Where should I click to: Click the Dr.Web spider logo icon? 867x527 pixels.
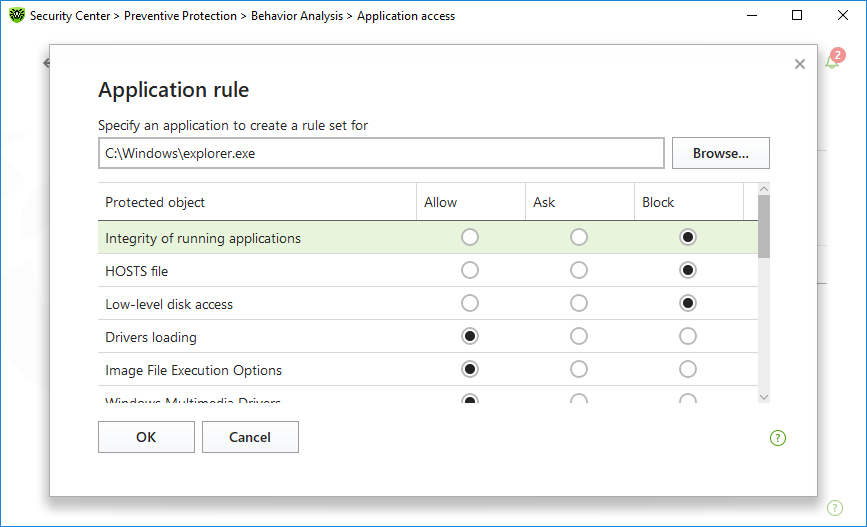pyautogui.click(x=17, y=15)
